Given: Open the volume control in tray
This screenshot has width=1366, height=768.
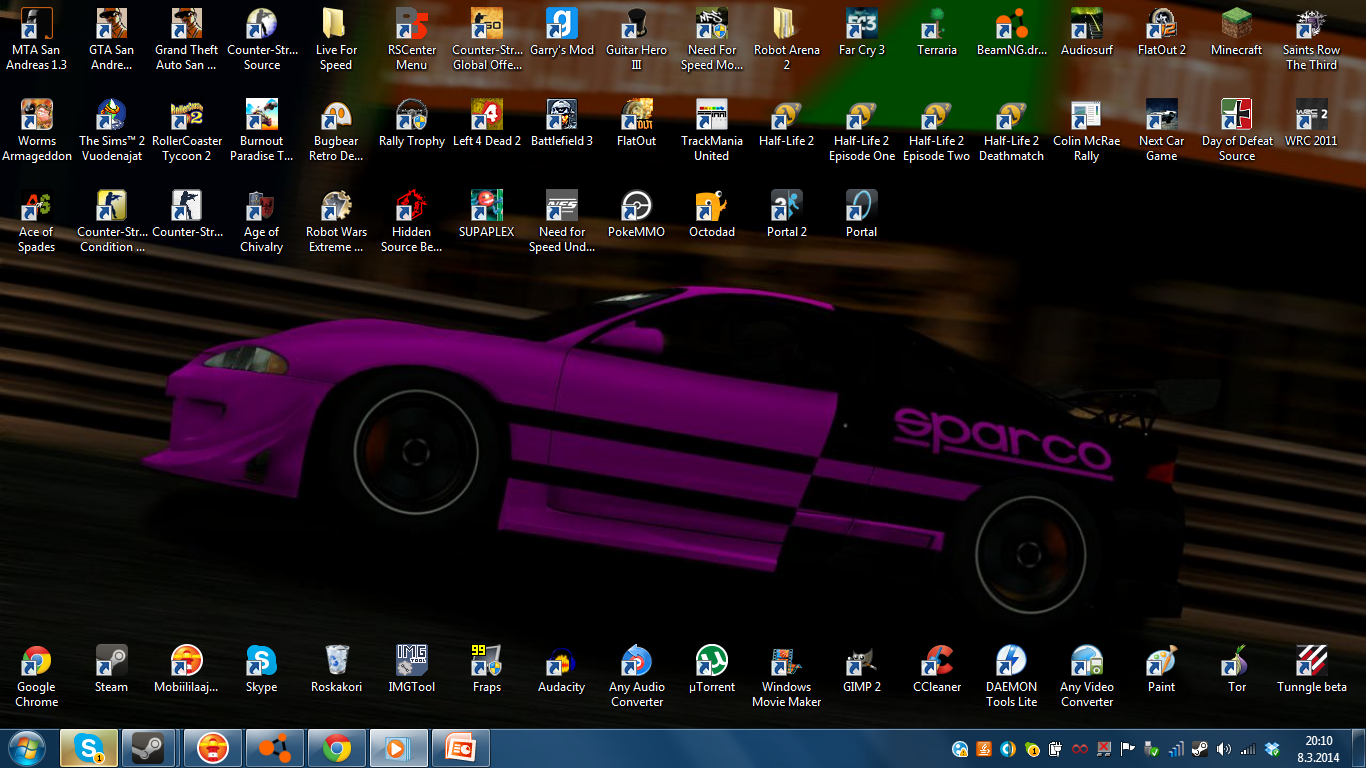Looking at the screenshot, I should [1223, 748].
